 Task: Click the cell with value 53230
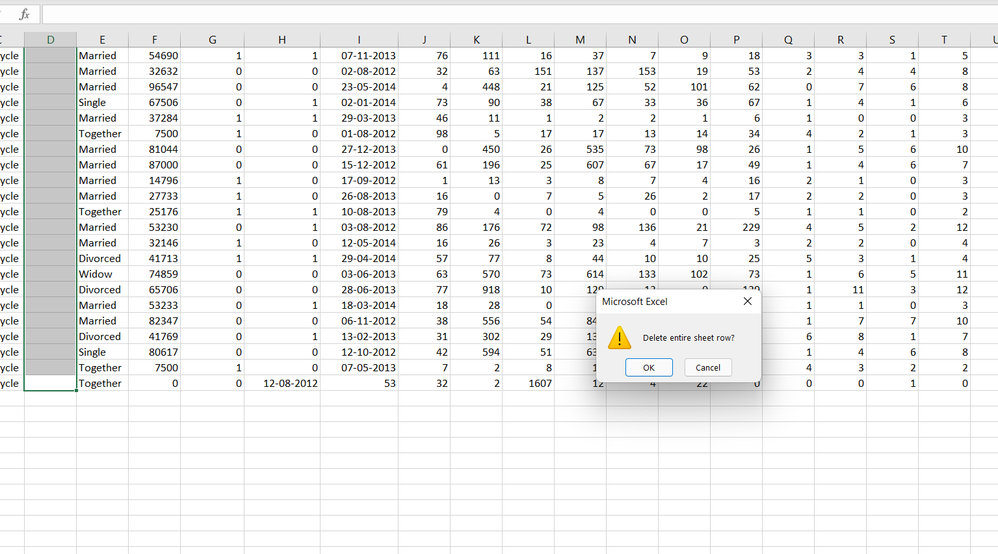[x=154, y=227]
